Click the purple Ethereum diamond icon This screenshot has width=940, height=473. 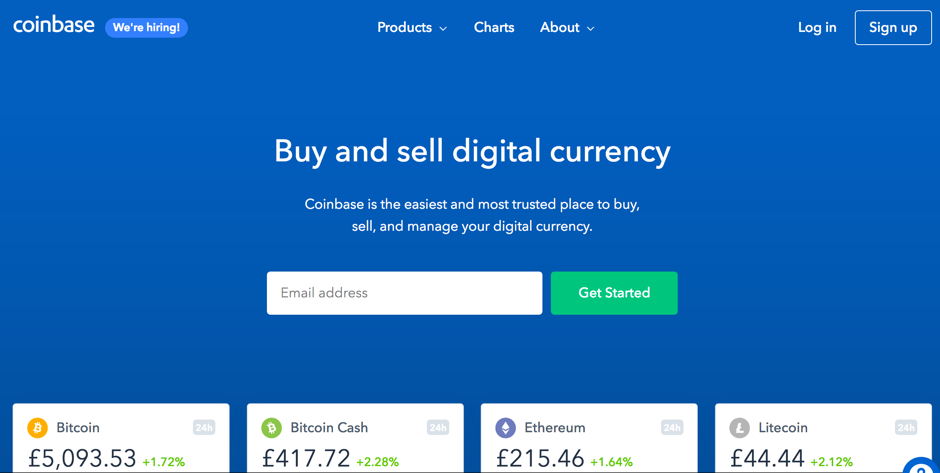pyautogui.click(x=505, y=428)
